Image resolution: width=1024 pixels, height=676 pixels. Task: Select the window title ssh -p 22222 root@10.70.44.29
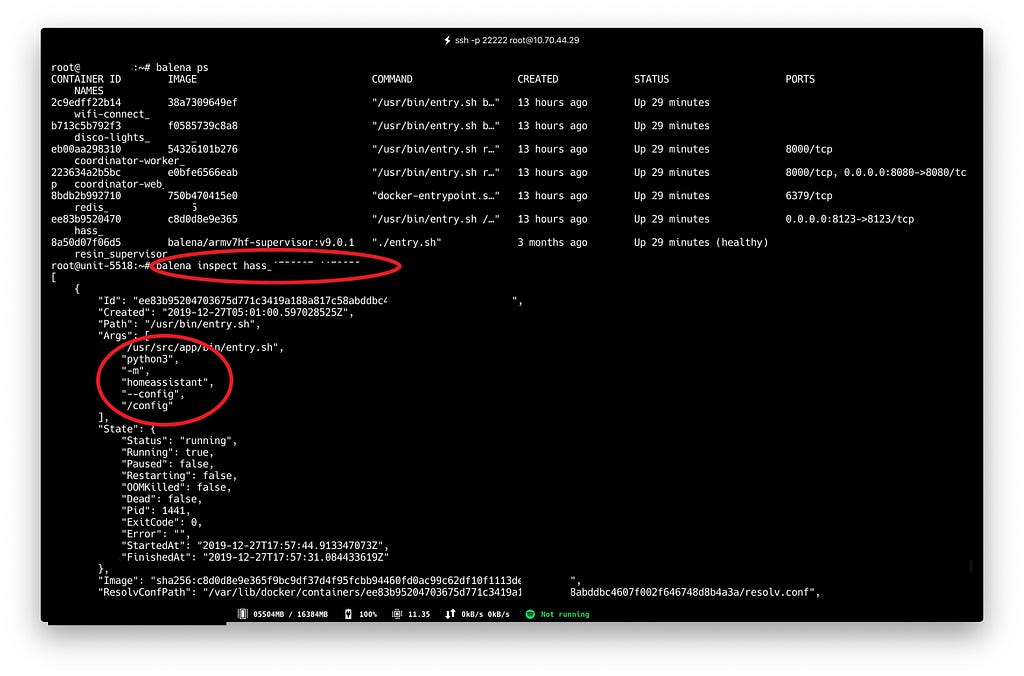coord(517,40)
